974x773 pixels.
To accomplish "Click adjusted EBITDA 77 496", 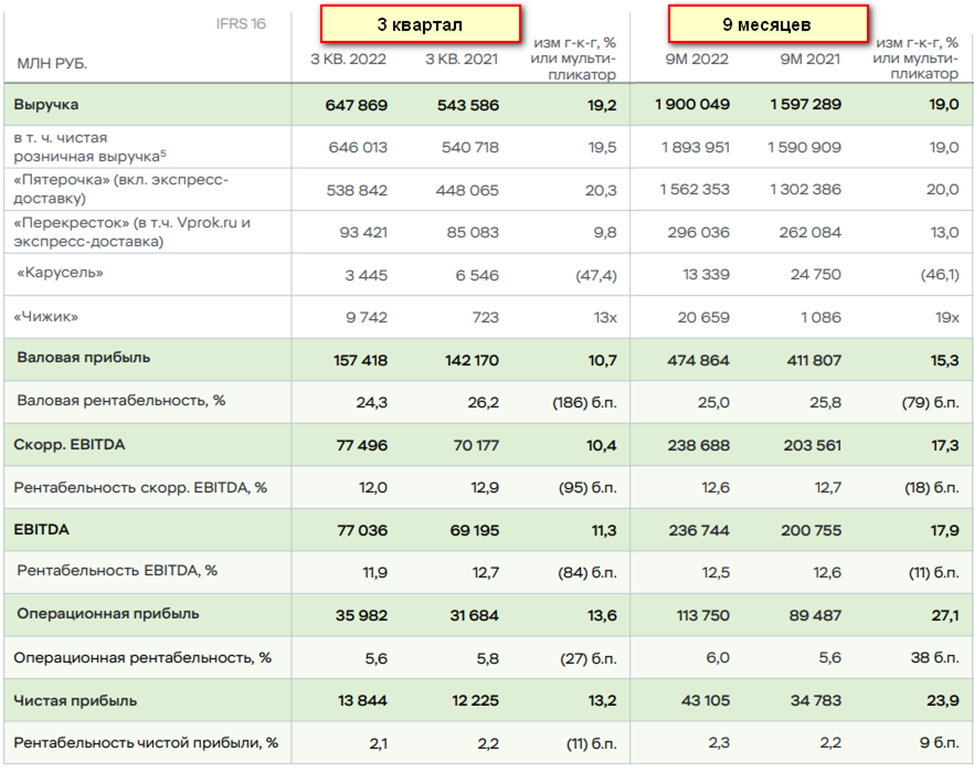I will pyautogui.click(x=362, y=446).
